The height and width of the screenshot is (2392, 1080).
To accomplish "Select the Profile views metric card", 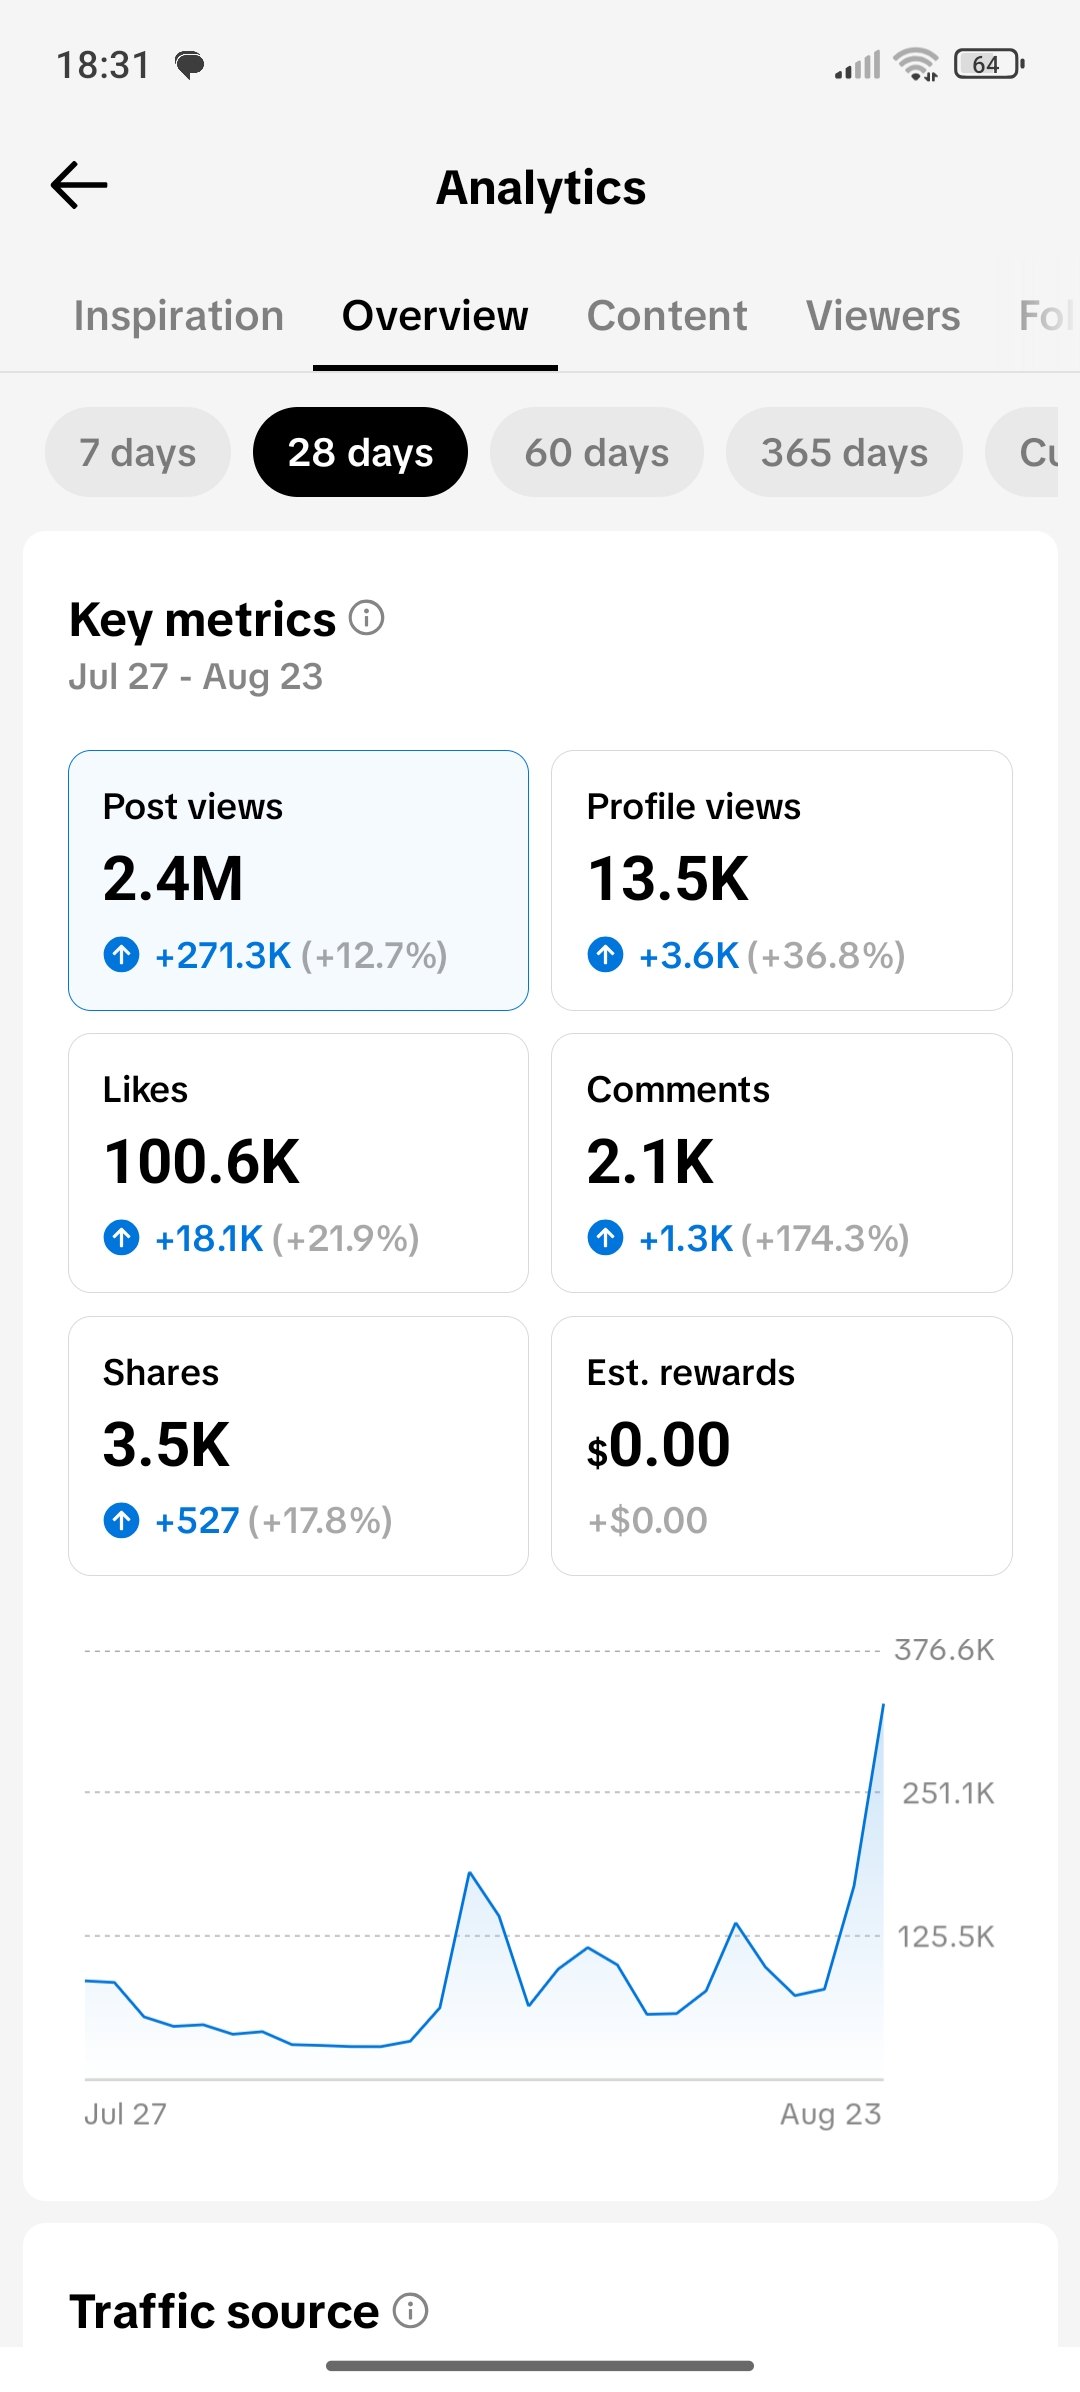I will pyautogui.click(x=782, y=880).
